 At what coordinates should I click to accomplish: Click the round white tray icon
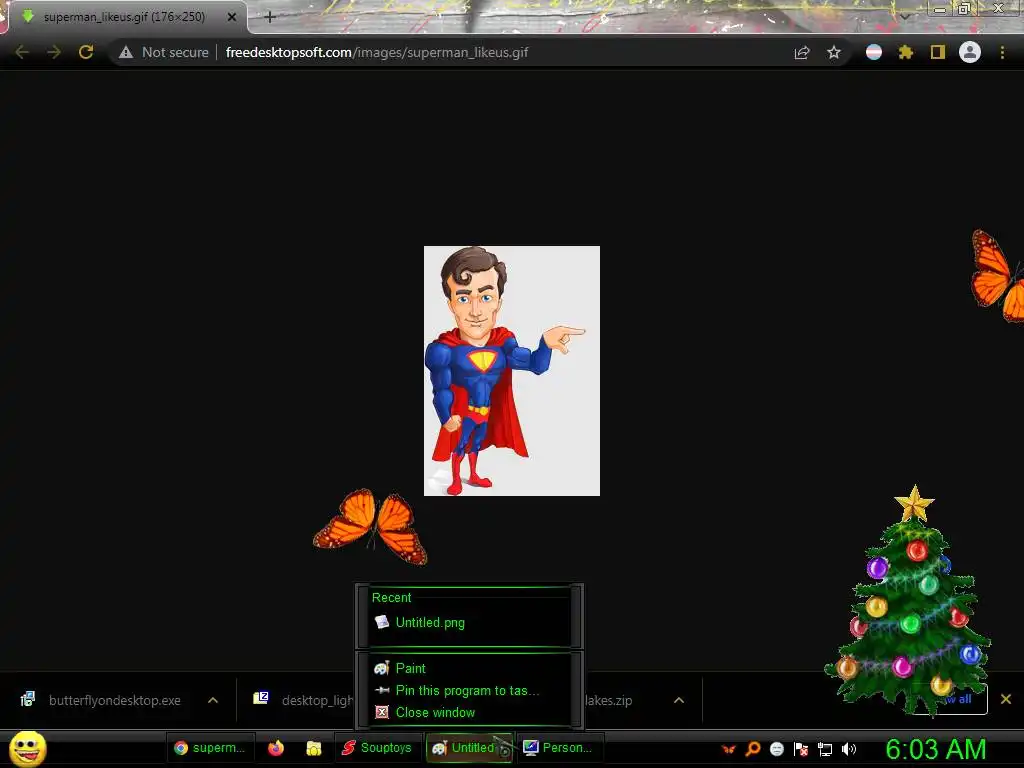point(776,749)
